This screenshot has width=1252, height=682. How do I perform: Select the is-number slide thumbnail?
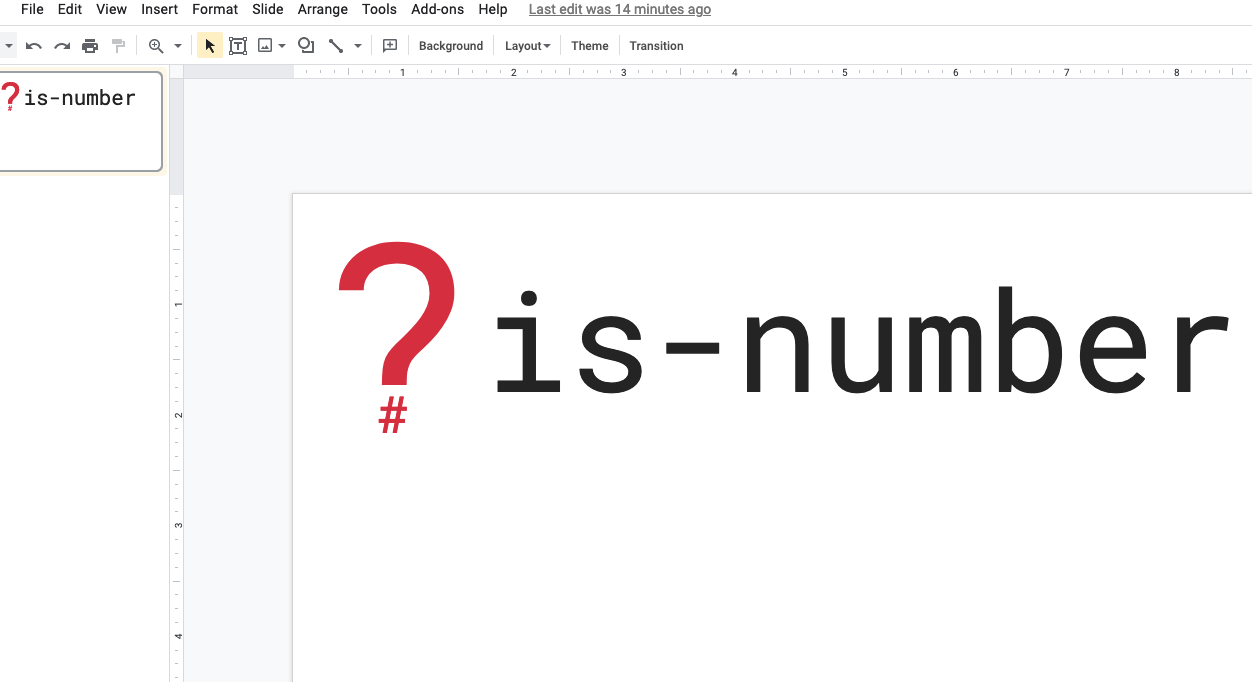[81, 121]
